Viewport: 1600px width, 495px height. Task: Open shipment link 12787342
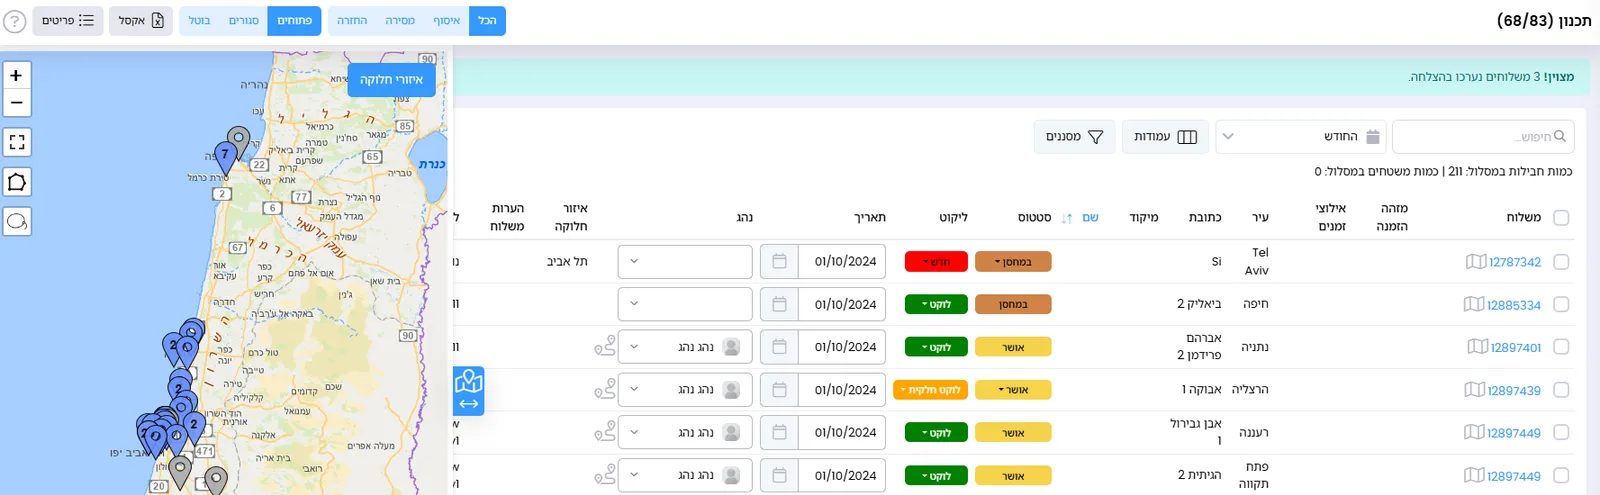pos(1515,262)
